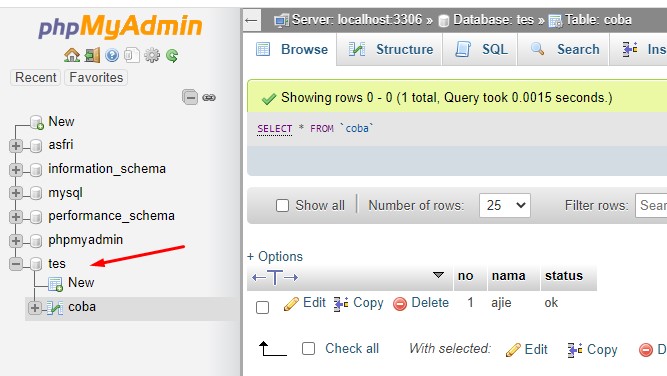The width and height of the screenshot is (667, 376).
Task: Click the phpMyAdmin logo
Action: tap(120, 26)
